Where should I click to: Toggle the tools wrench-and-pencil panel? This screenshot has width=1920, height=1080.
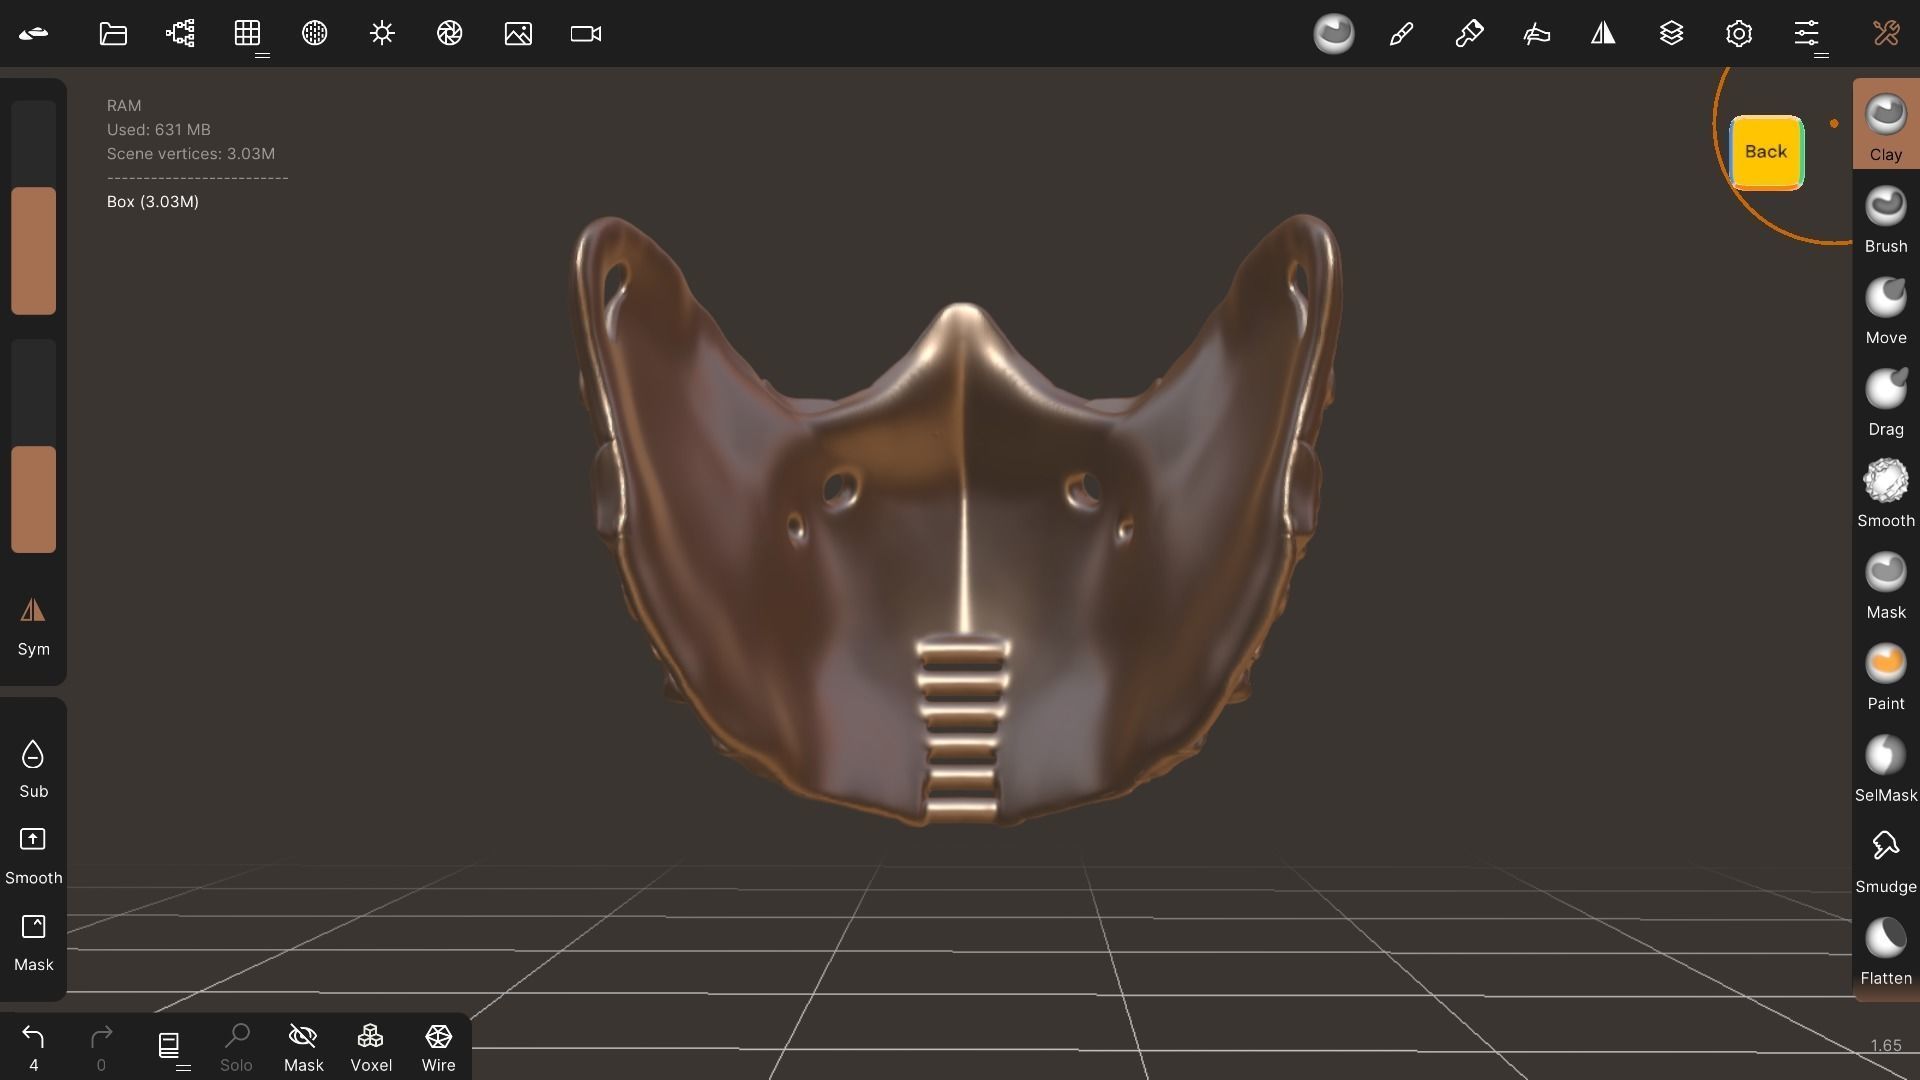tap(1886, 33)
